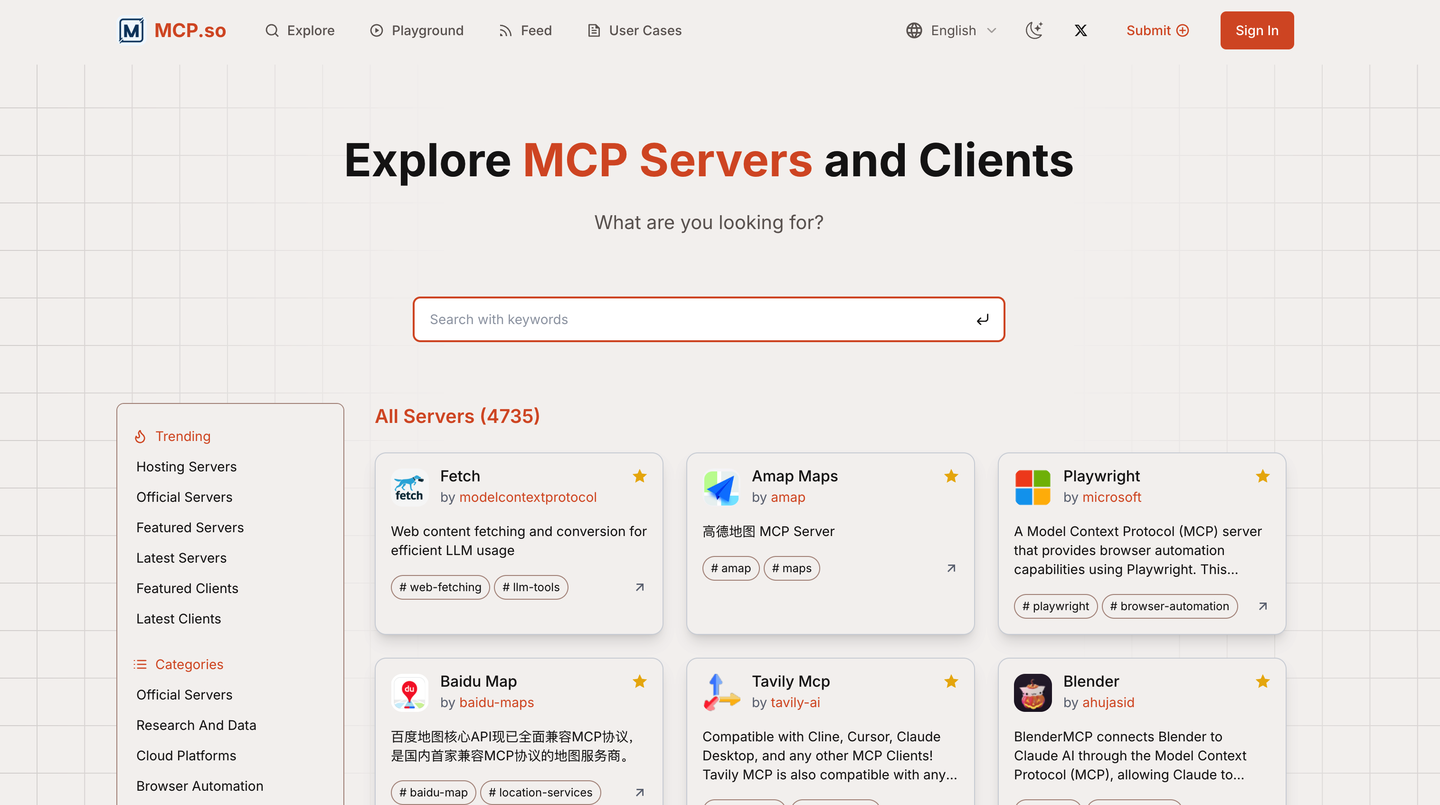Click the Tavily Mcp arrows logo
The width and height of the screenshot is (1440, 805).
pyautogui.click(x=721, y=692)
